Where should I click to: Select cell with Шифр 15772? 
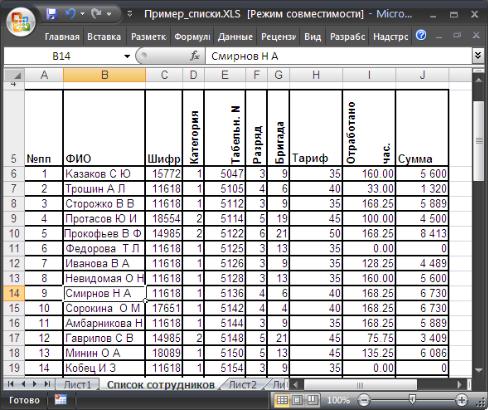[x=164, y=174]
